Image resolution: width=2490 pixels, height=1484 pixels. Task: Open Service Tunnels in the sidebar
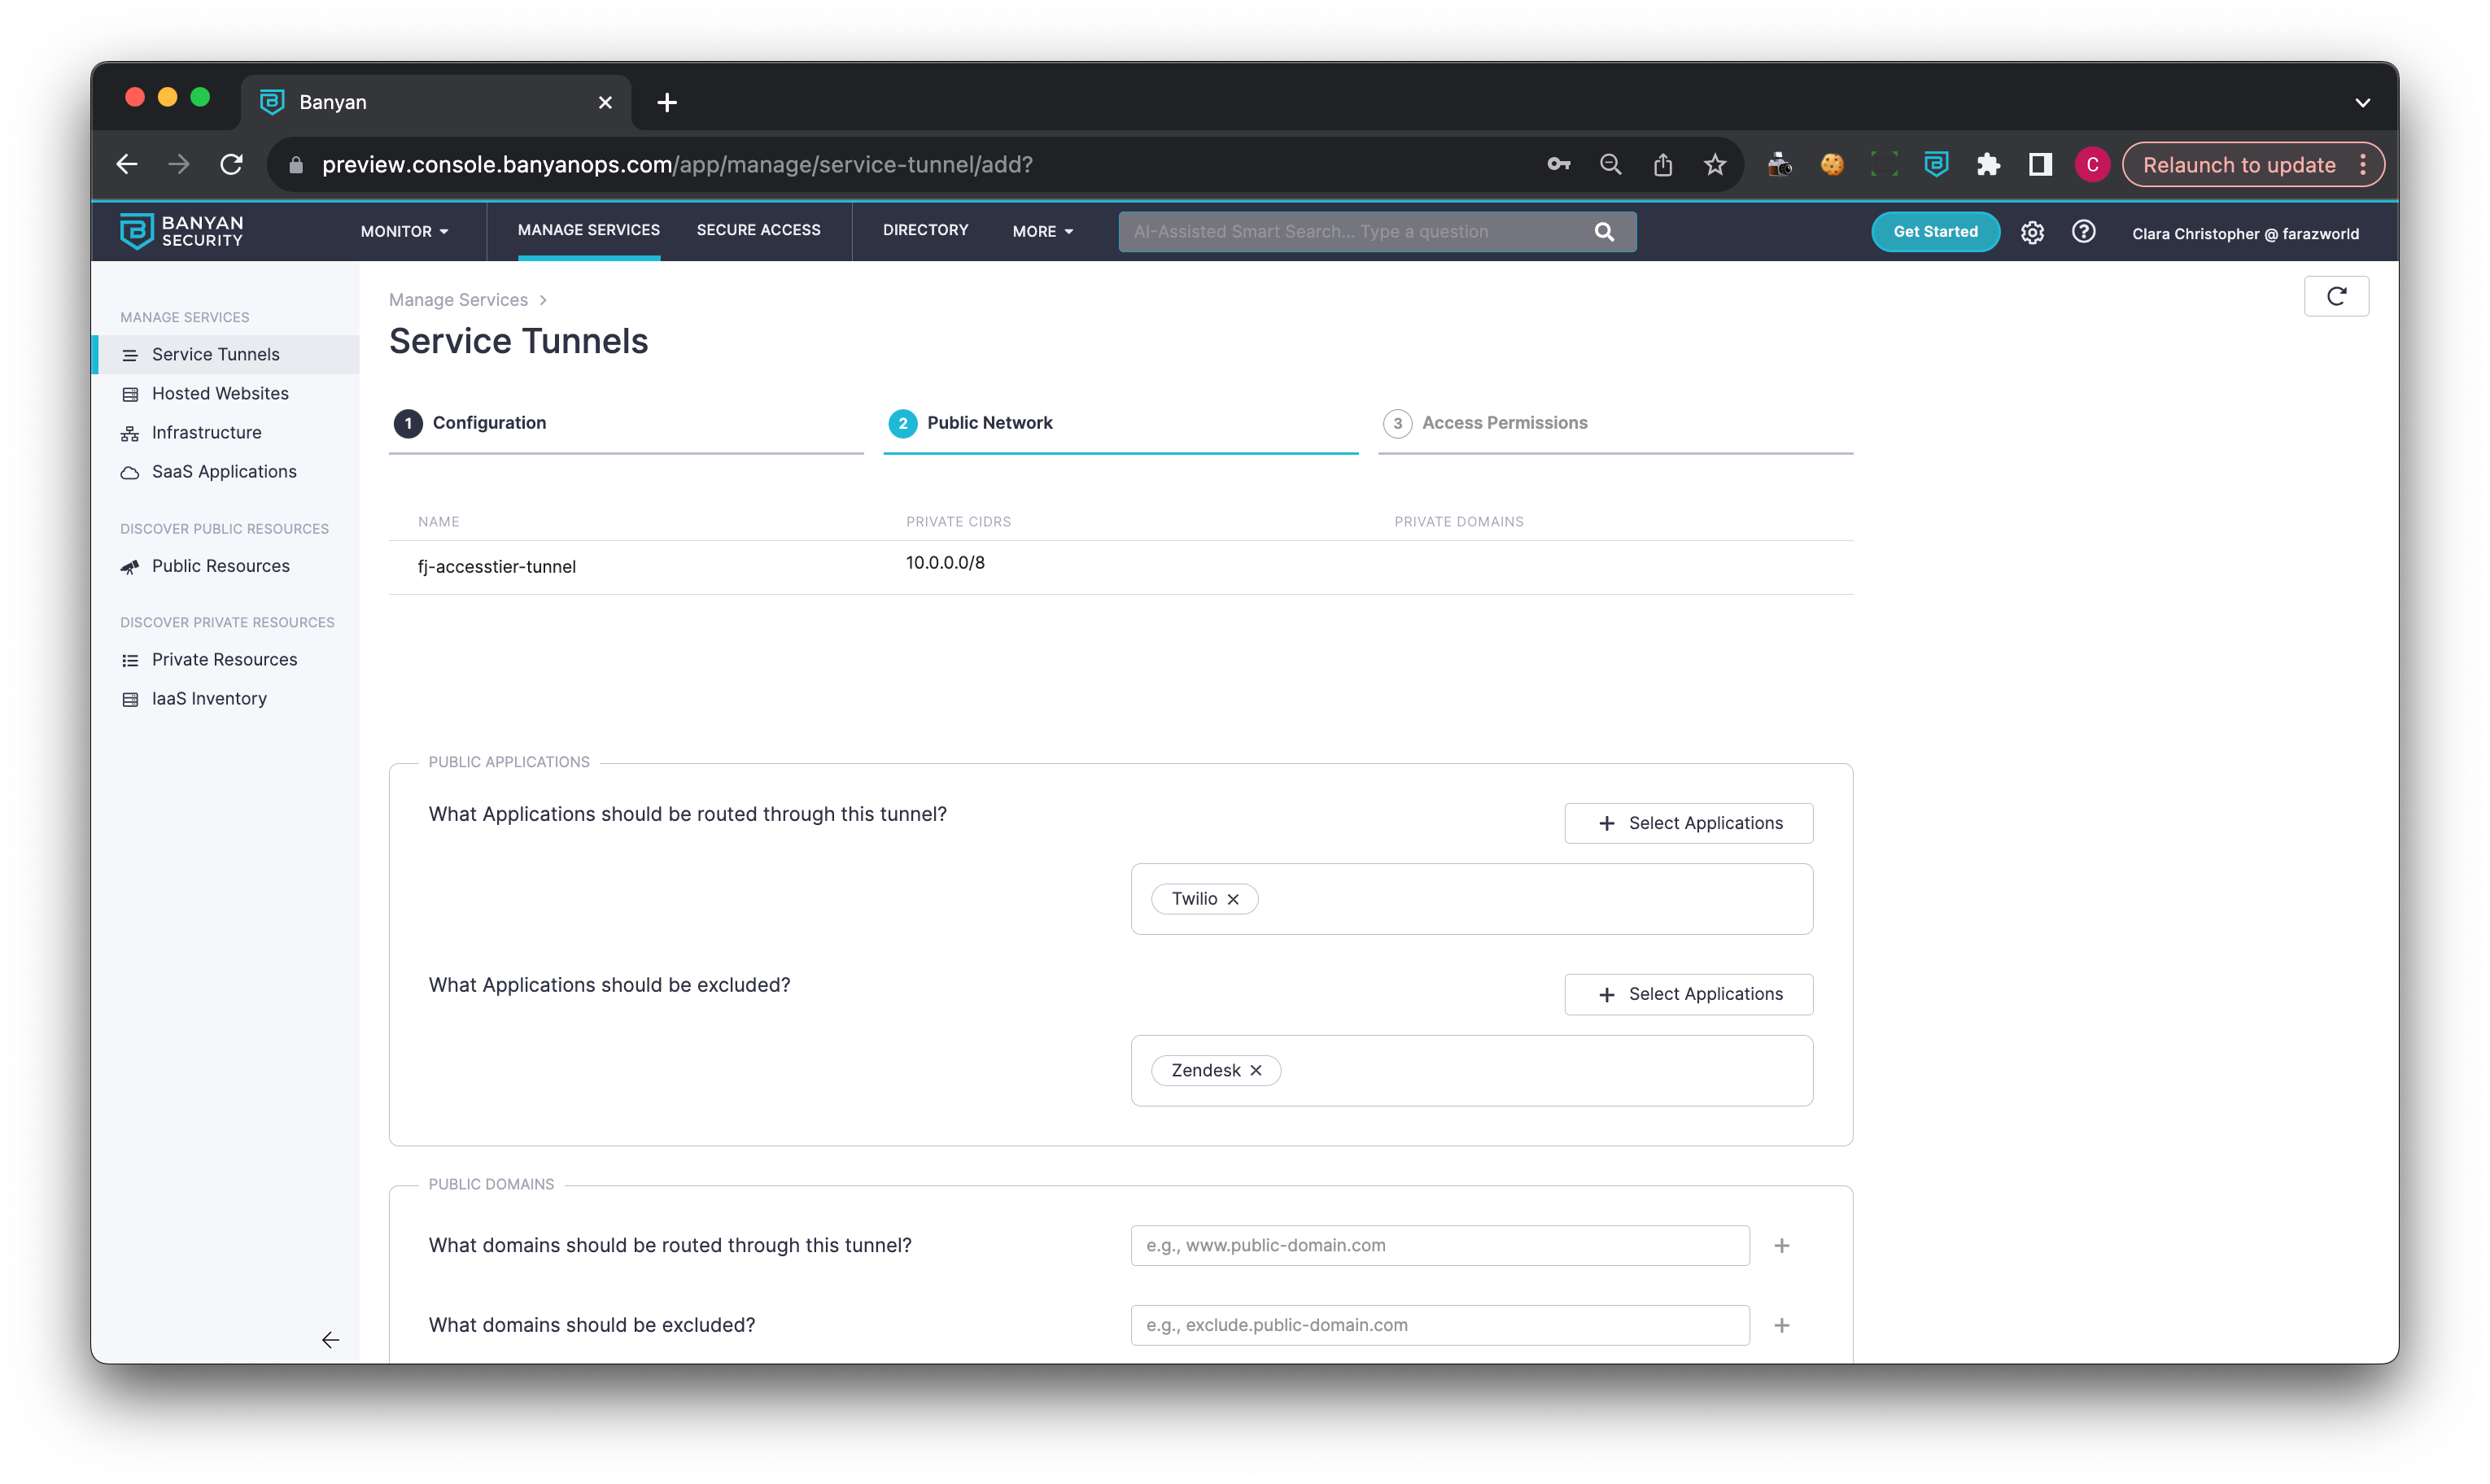click(226, 354)
